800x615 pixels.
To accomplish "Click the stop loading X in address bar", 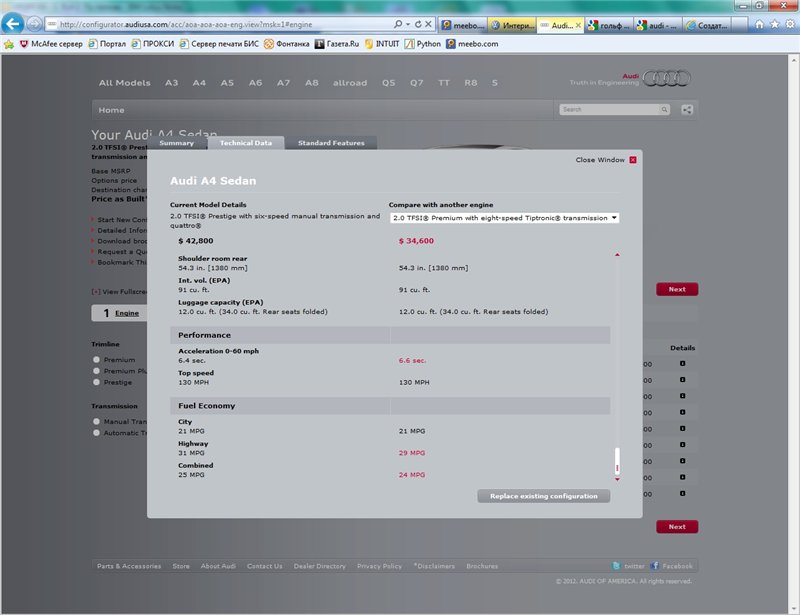I will [428, 24].
